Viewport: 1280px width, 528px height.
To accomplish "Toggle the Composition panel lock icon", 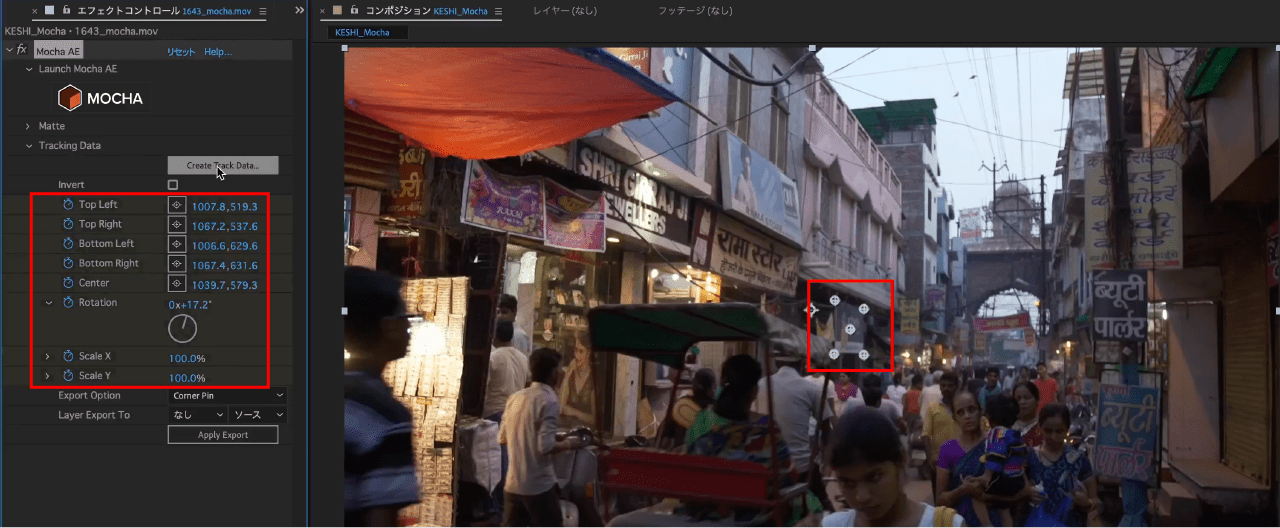I will click(x=354, y=10).
